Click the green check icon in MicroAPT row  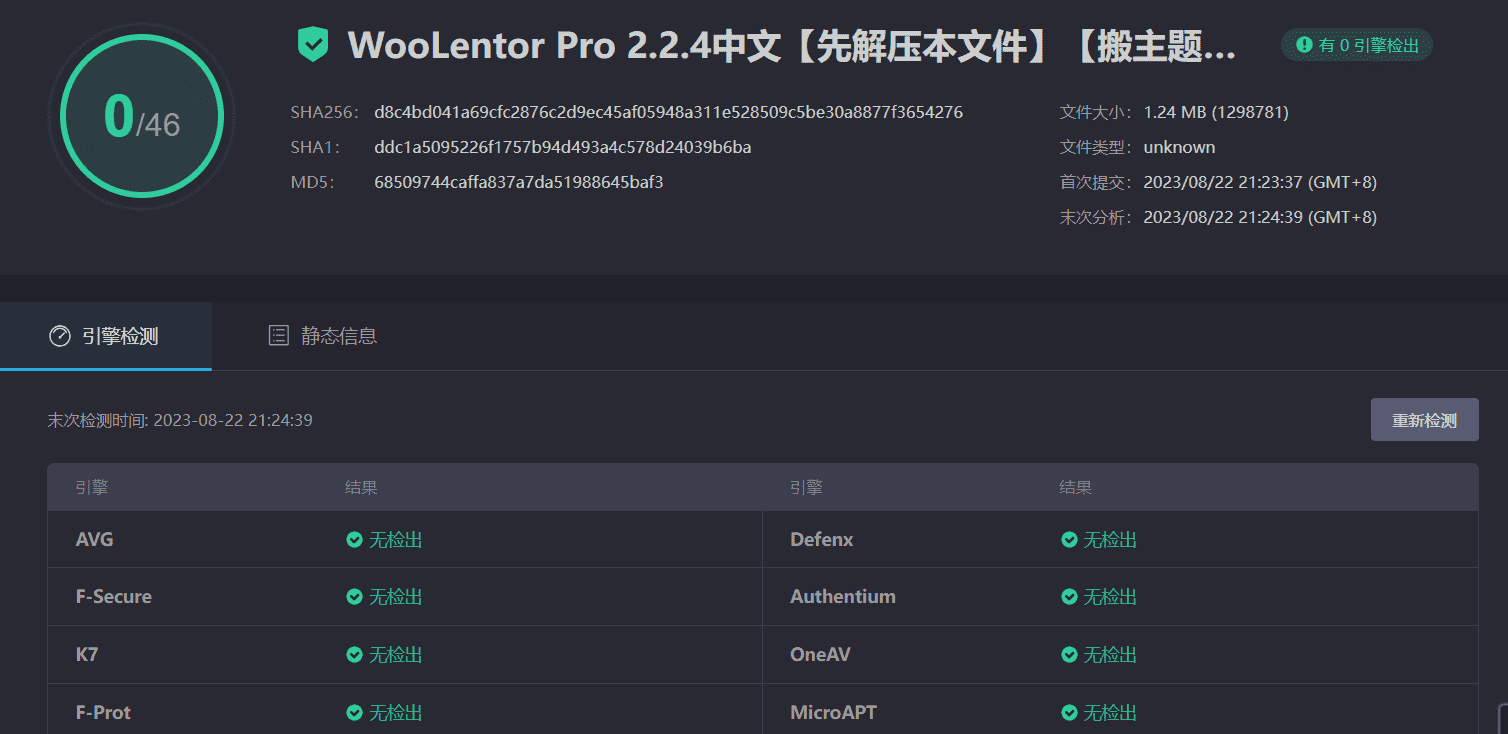coord(1069,713)
